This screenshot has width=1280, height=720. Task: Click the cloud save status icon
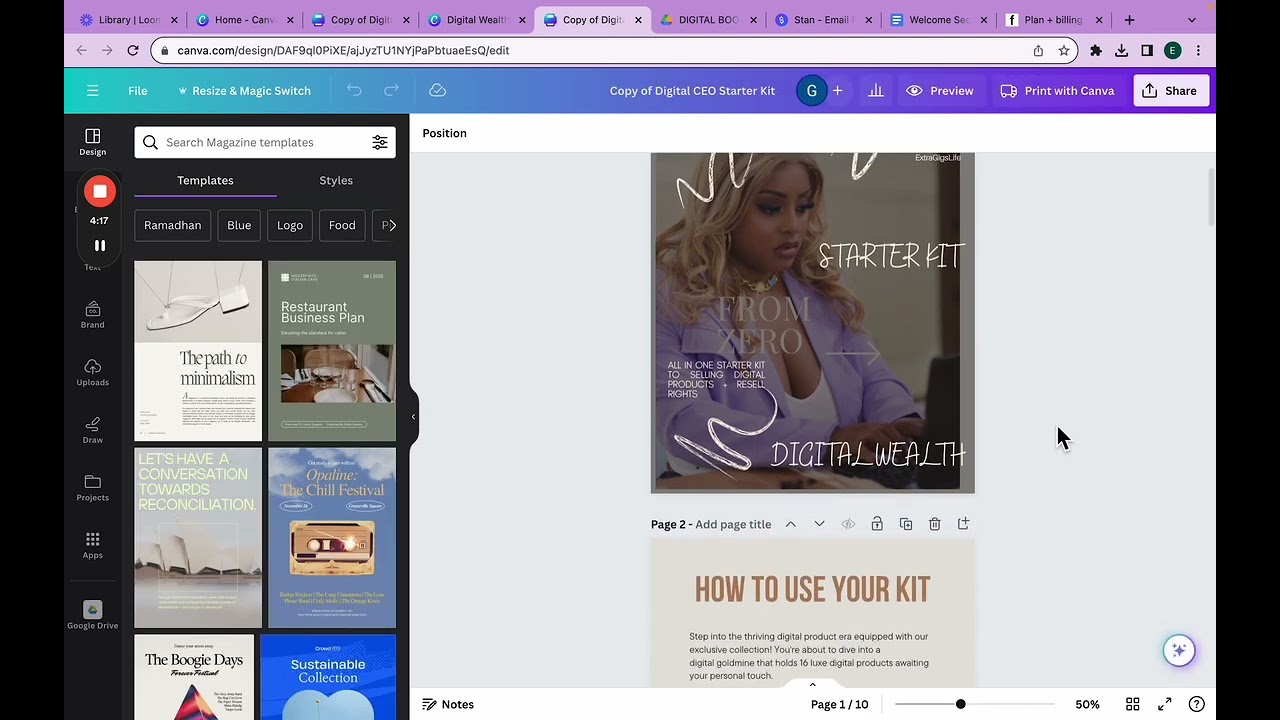437,91
